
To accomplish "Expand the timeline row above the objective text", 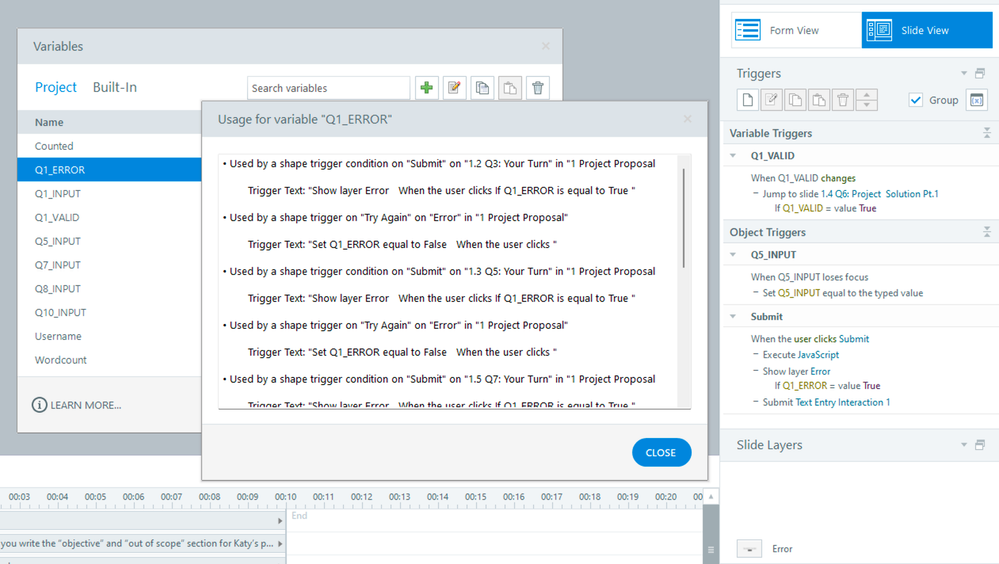I will tap(280, 521).
